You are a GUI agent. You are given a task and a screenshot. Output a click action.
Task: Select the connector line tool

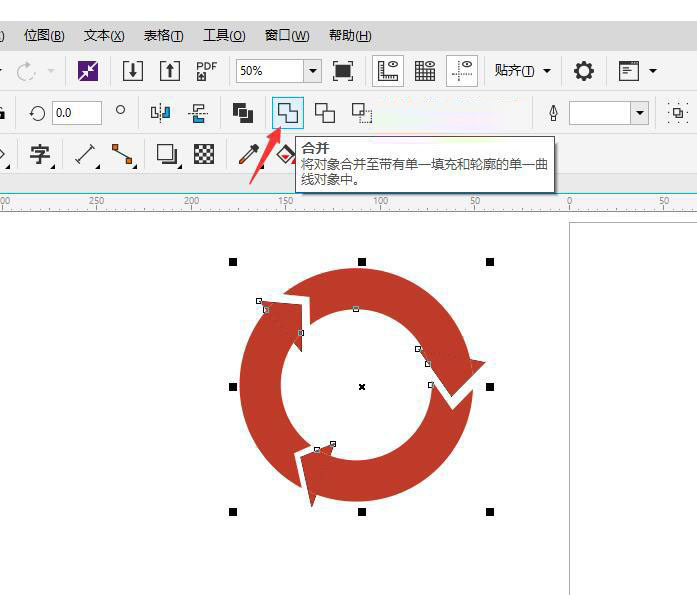tap(122, 155)
